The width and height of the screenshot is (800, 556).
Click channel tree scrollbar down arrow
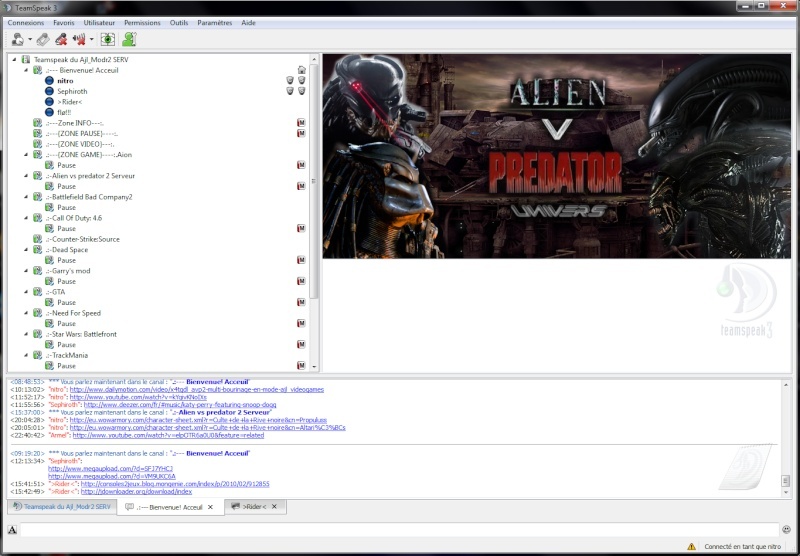[314, 367]
